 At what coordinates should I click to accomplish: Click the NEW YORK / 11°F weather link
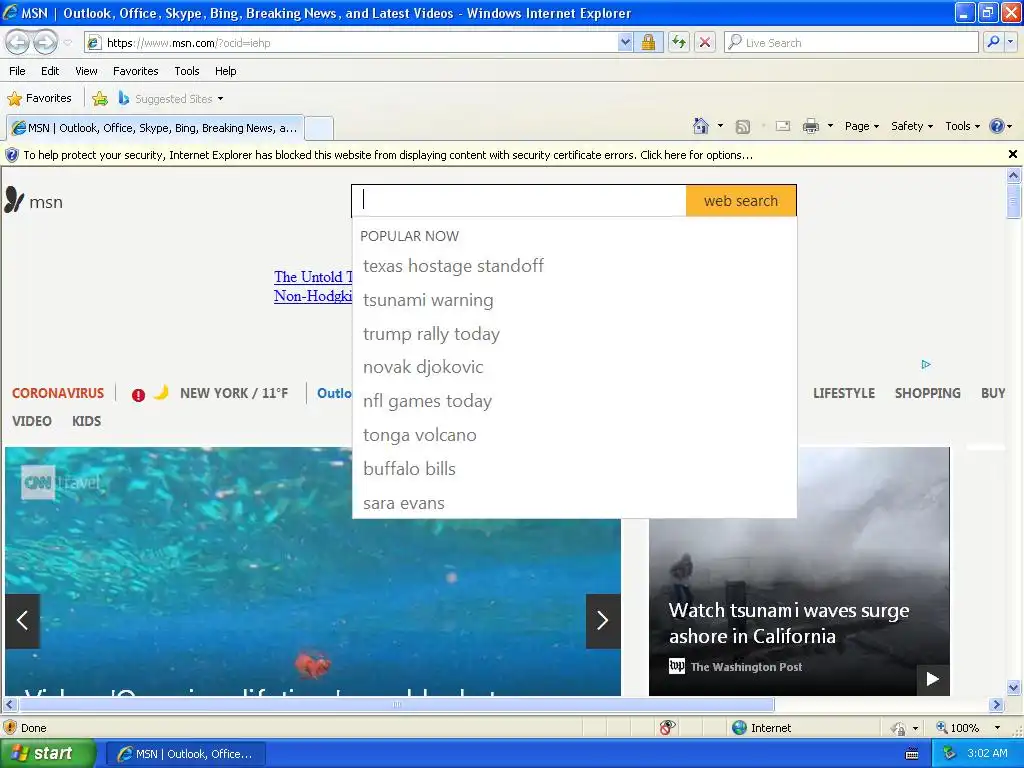234,393
